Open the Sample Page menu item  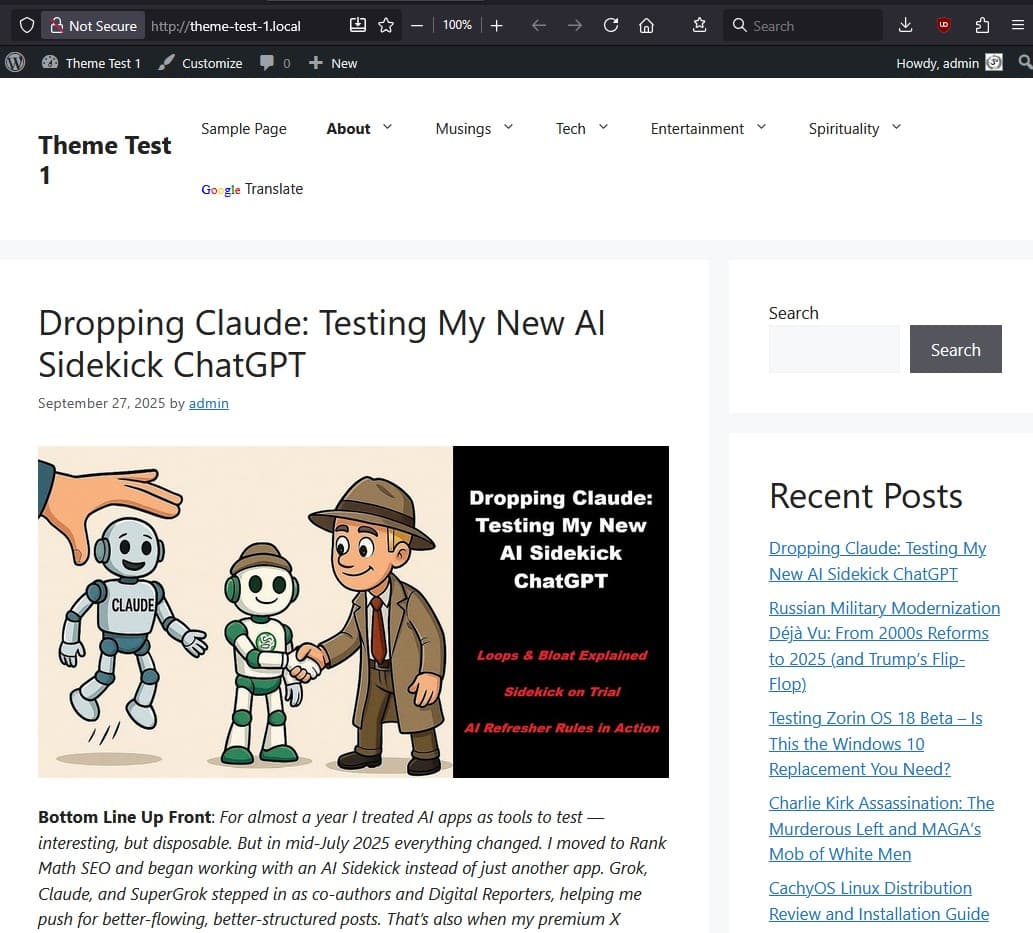point(243,128)
